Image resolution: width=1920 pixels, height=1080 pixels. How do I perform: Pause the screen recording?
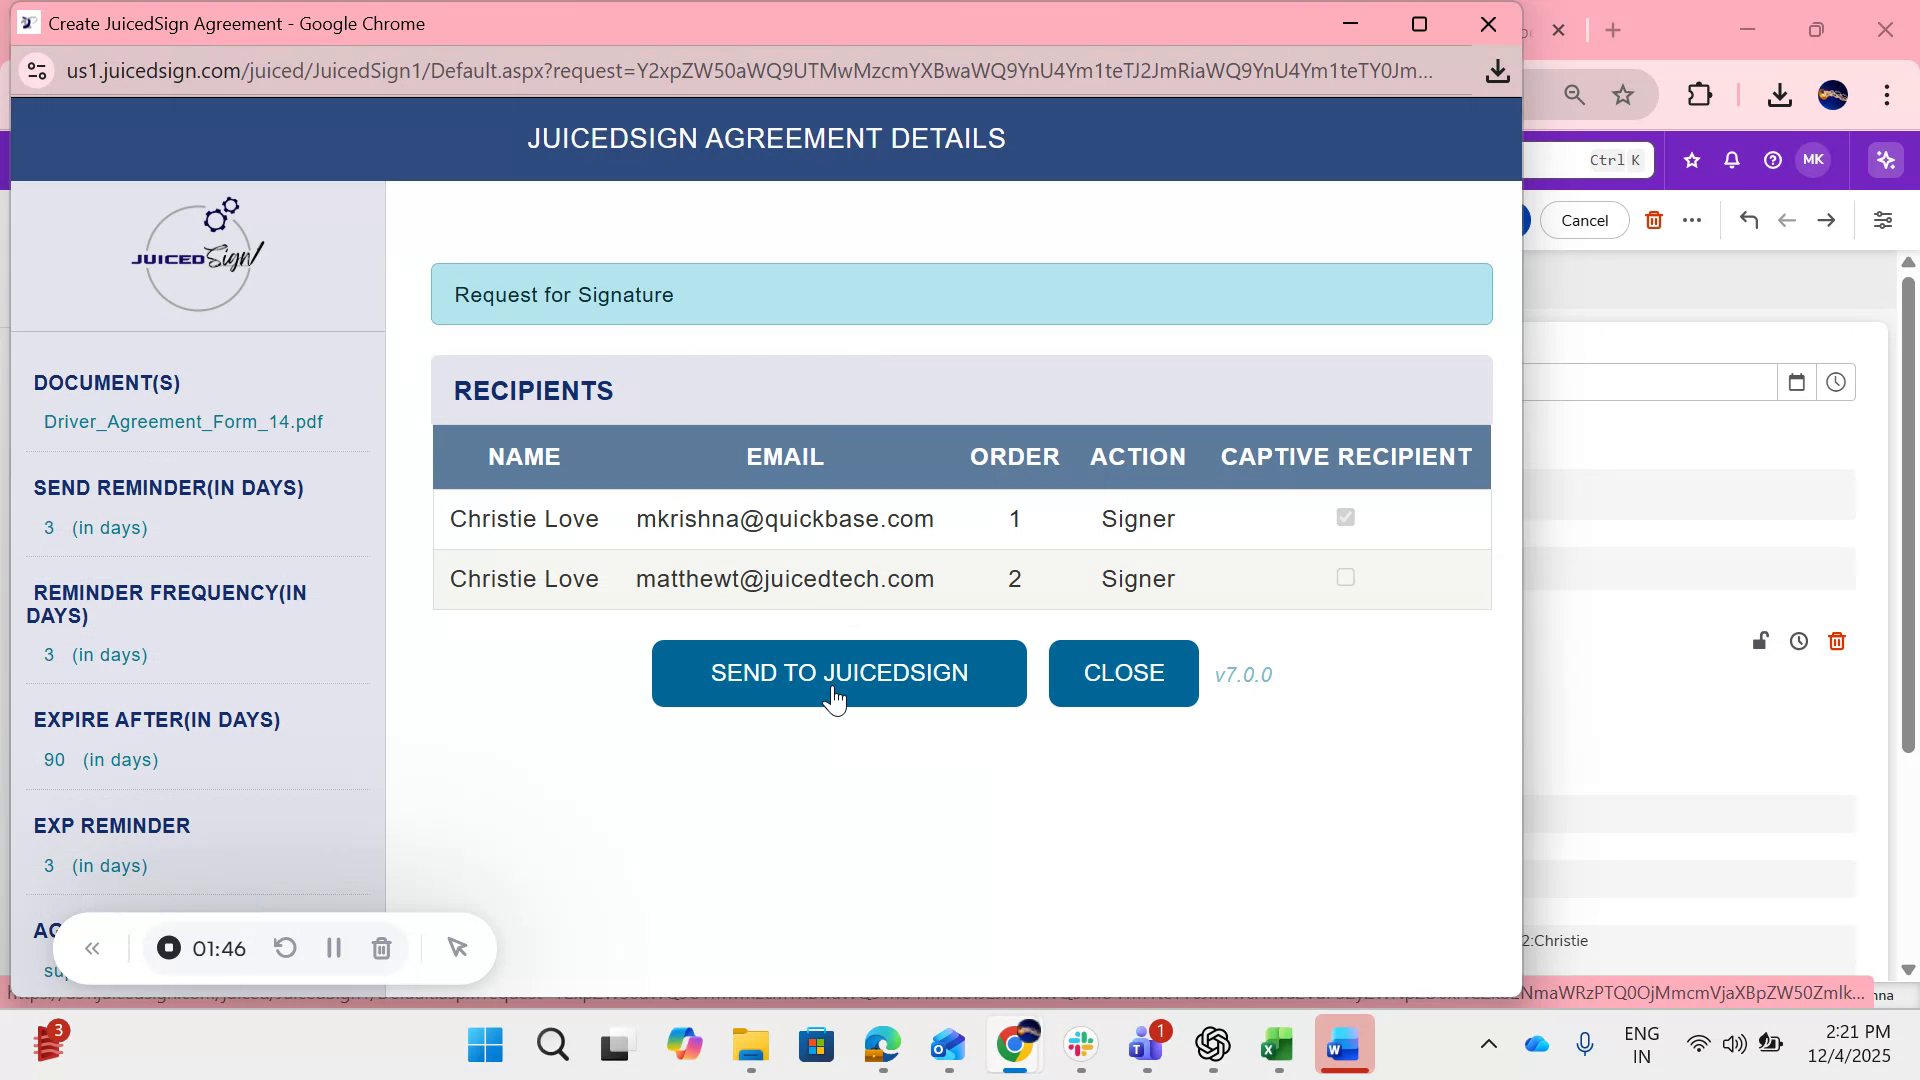tap(334, 947)
